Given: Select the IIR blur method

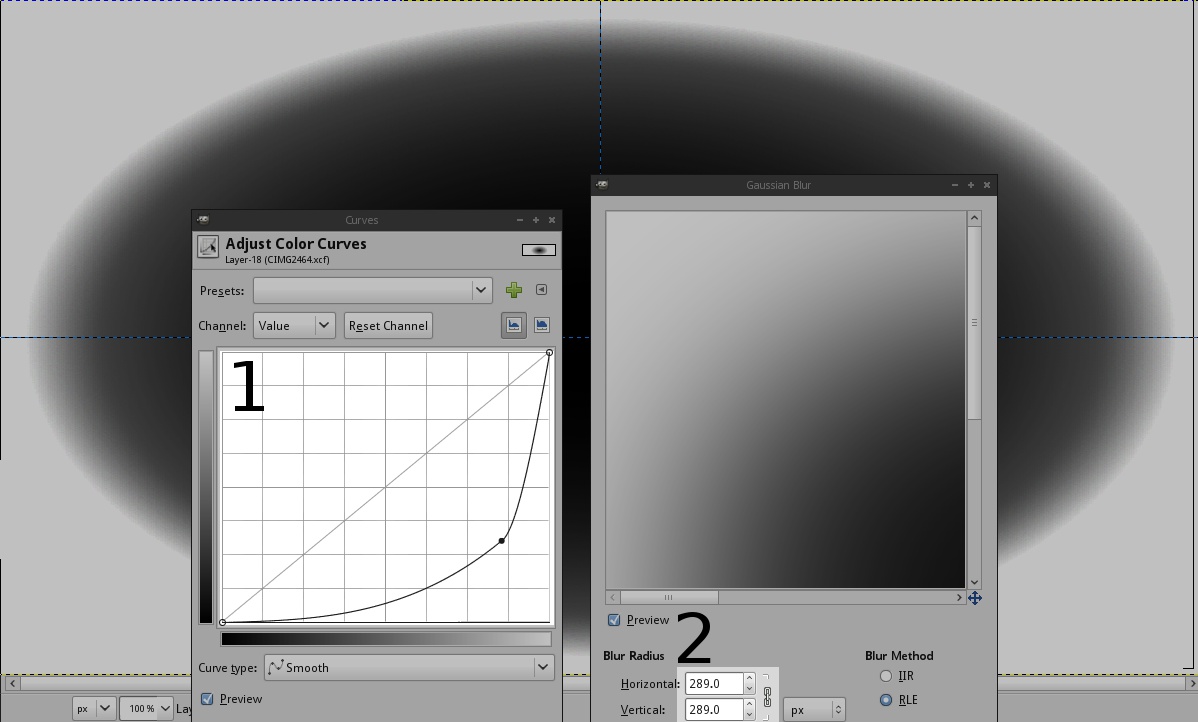Looking at the screenshot, I should (885, 675).
